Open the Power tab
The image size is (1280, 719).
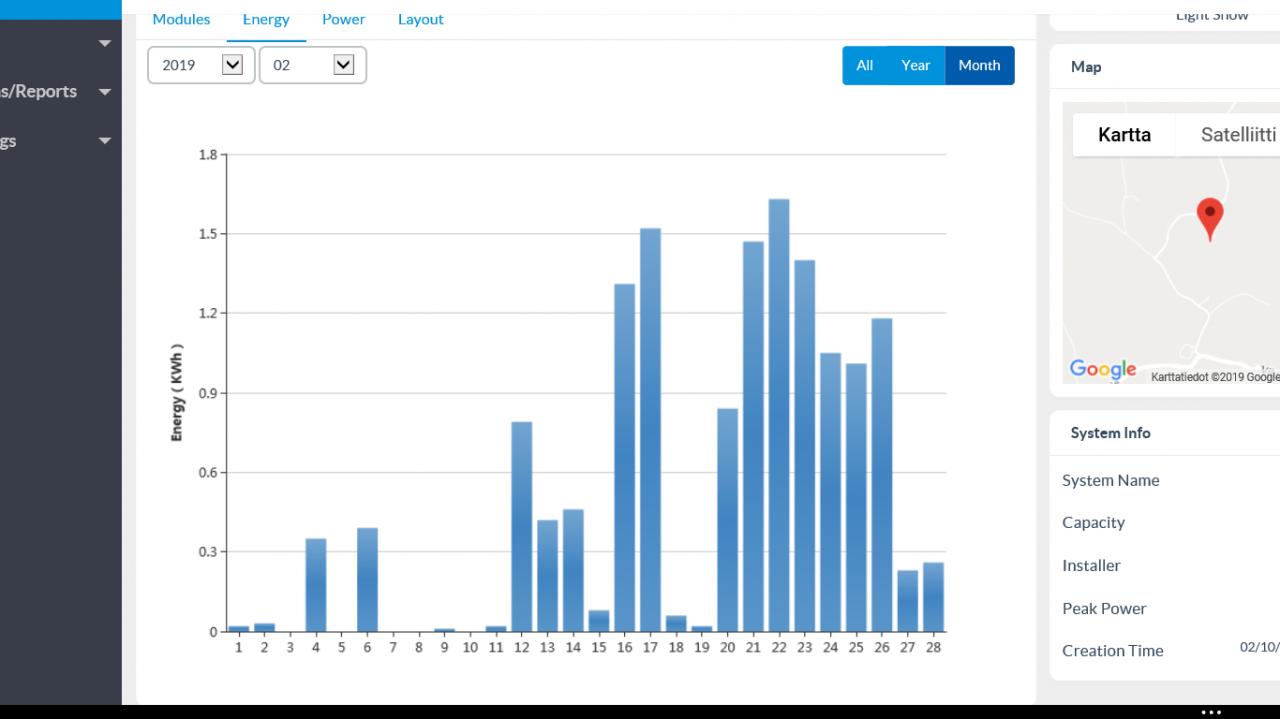tap(343, 19)
